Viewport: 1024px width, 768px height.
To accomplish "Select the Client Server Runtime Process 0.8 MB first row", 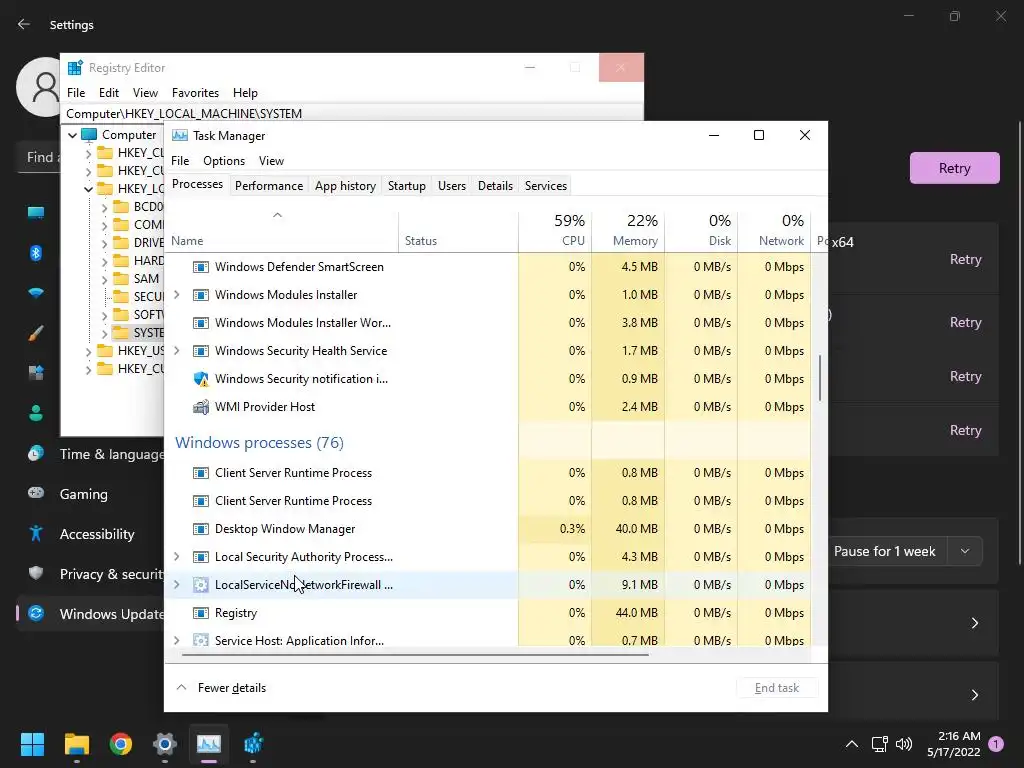I will pyautogui.click(x=488, y=473).
